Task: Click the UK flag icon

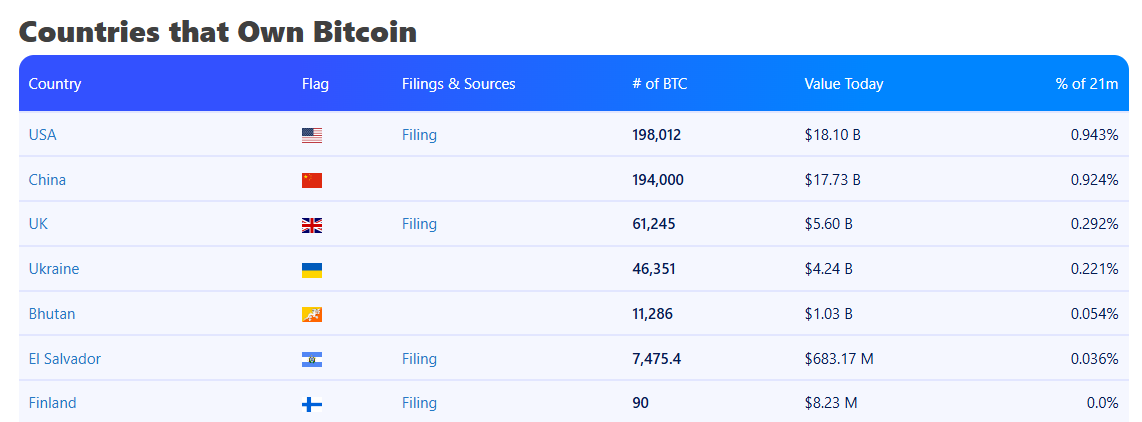Action: click(312, 225)
